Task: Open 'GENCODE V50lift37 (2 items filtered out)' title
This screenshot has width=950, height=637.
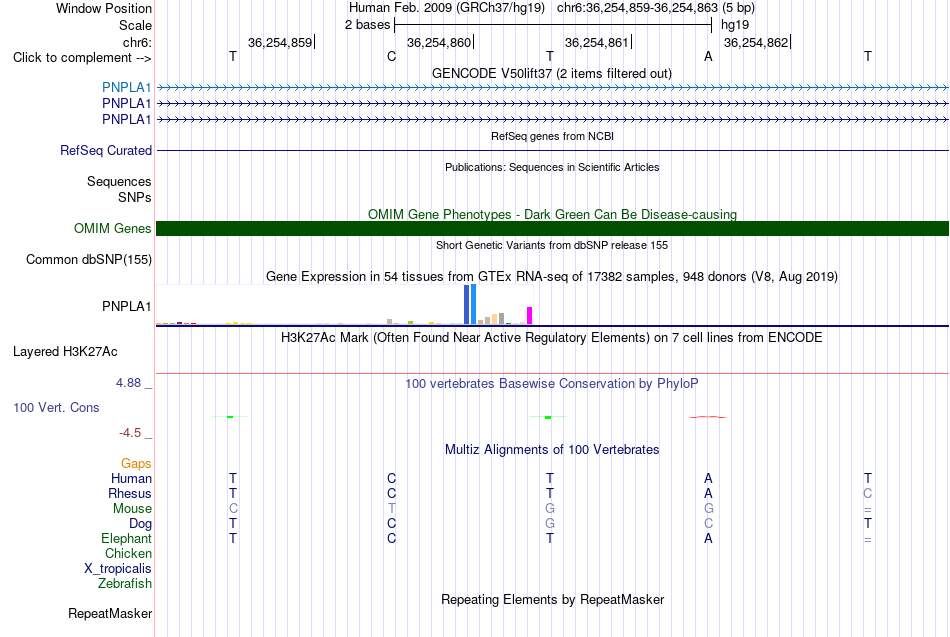Action: 551,73
